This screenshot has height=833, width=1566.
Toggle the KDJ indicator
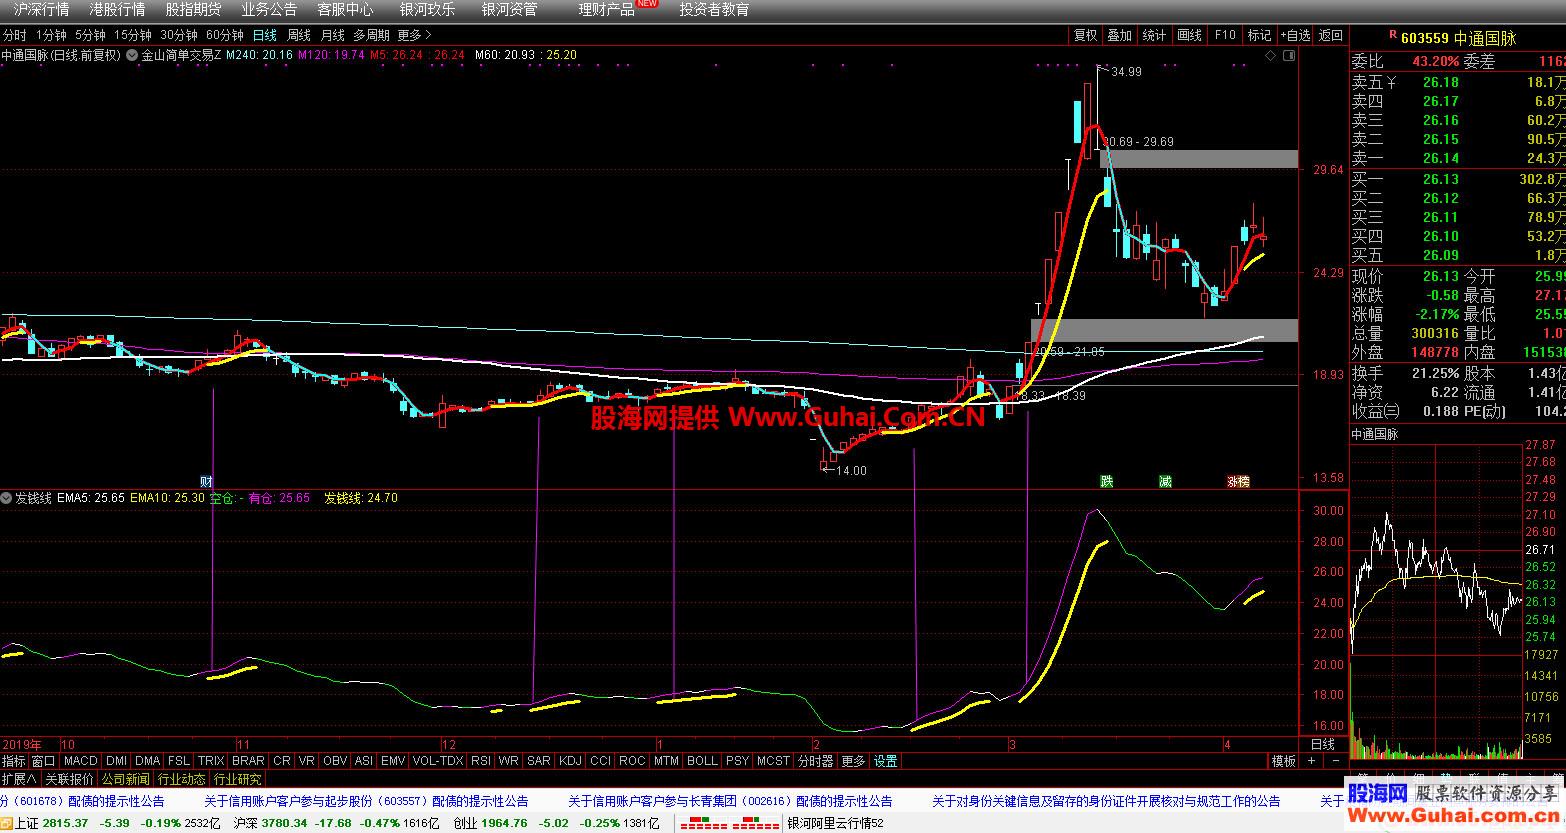pos(570,761)
